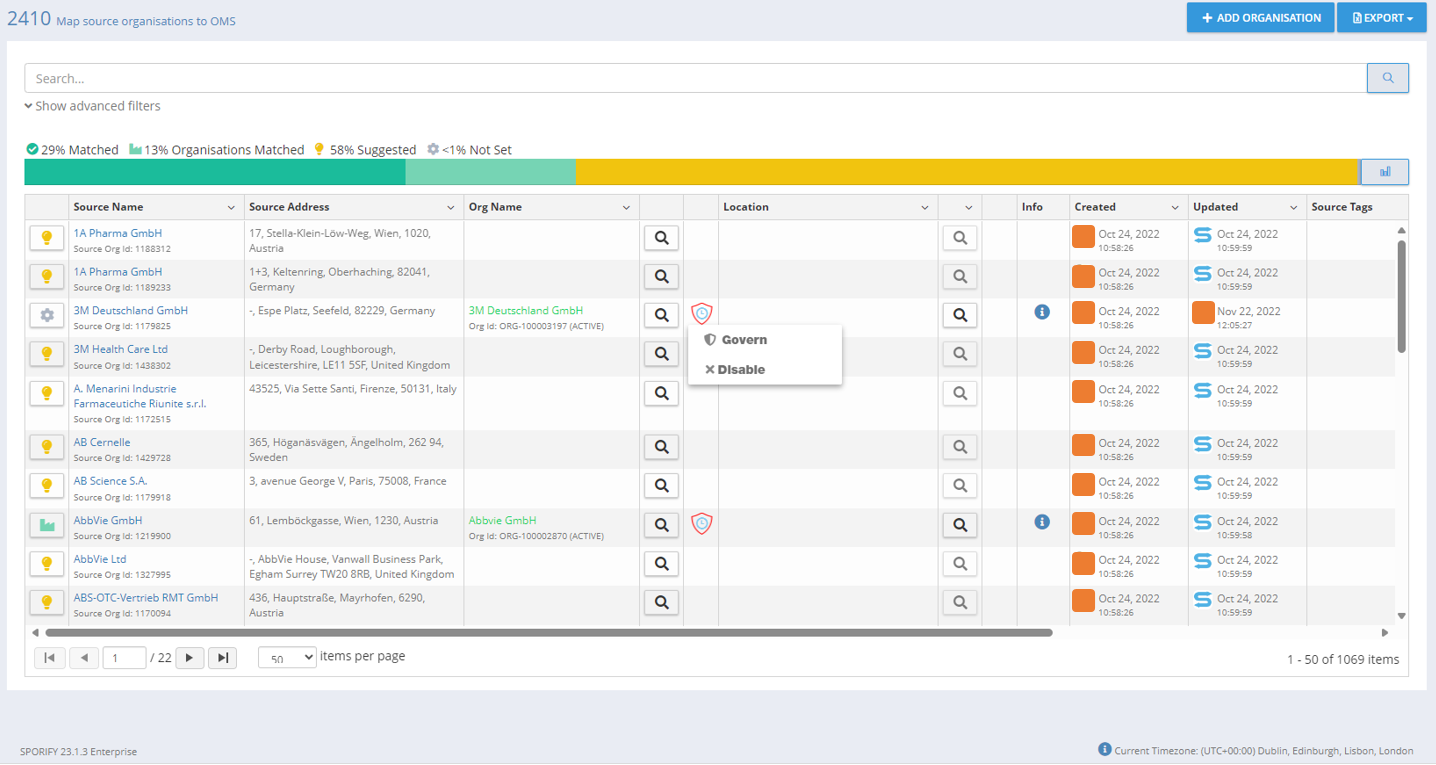Click the search magnifier button beside search field
The image size is (1436, 765).
coord(1387,78)
